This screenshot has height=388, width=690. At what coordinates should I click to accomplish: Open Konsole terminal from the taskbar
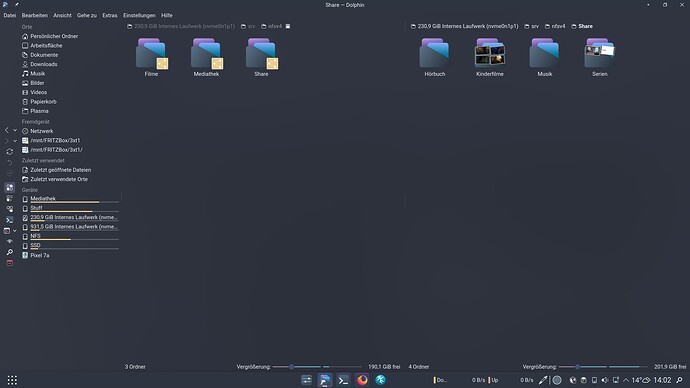pyautogui.click(x=343, y=380)
